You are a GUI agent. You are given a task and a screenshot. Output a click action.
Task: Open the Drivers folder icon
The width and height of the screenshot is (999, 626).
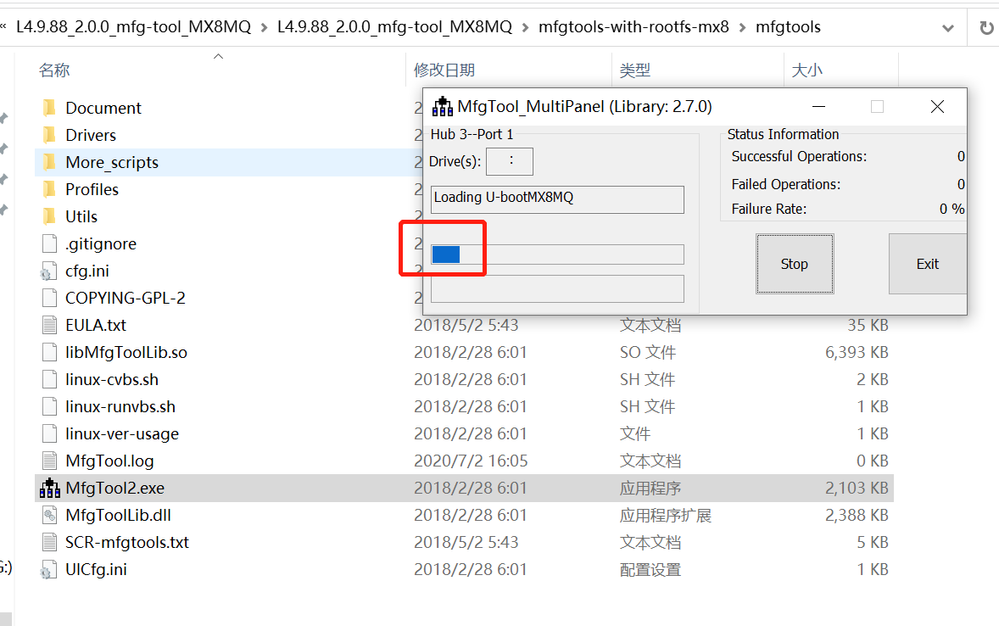tap(49, 135)
